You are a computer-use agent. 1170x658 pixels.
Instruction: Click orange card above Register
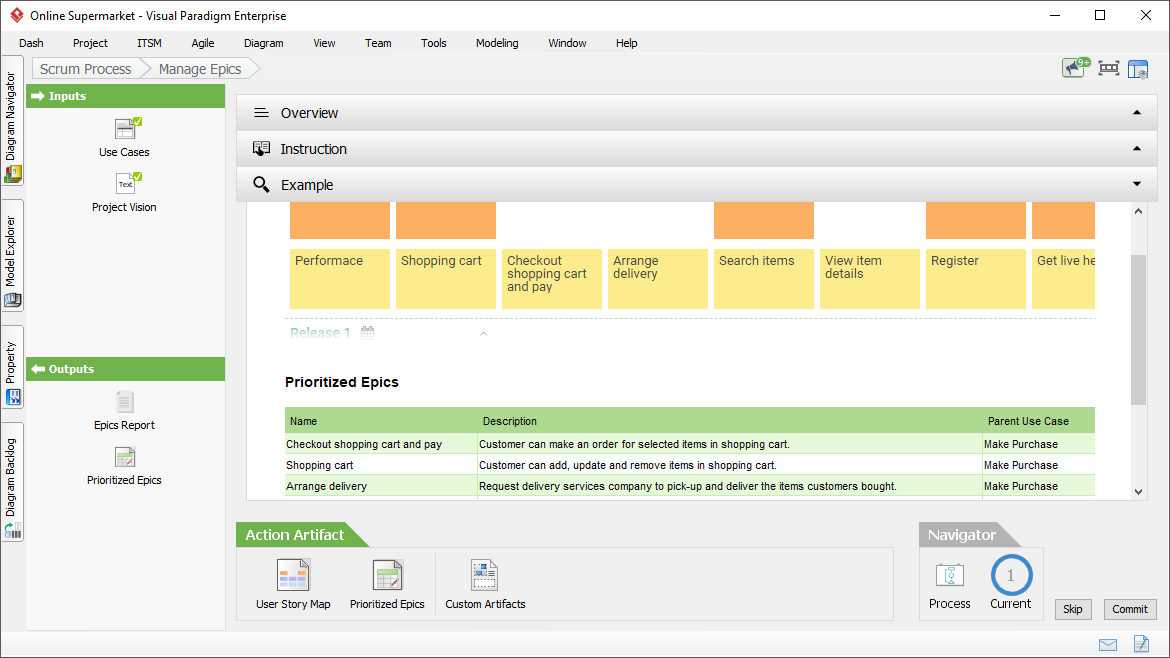coord(975,220)
